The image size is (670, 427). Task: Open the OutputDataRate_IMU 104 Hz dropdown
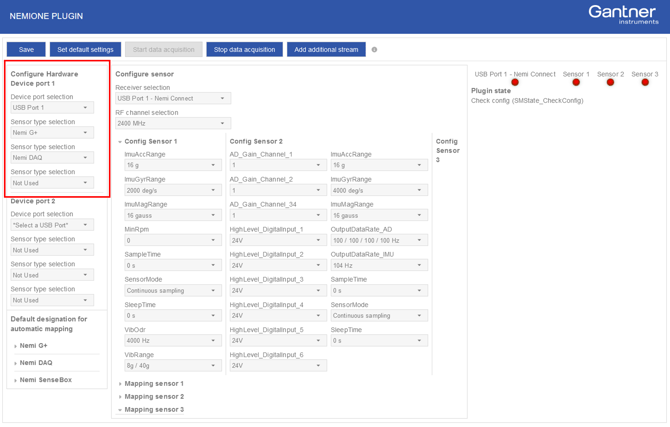[x=379, y=265]
